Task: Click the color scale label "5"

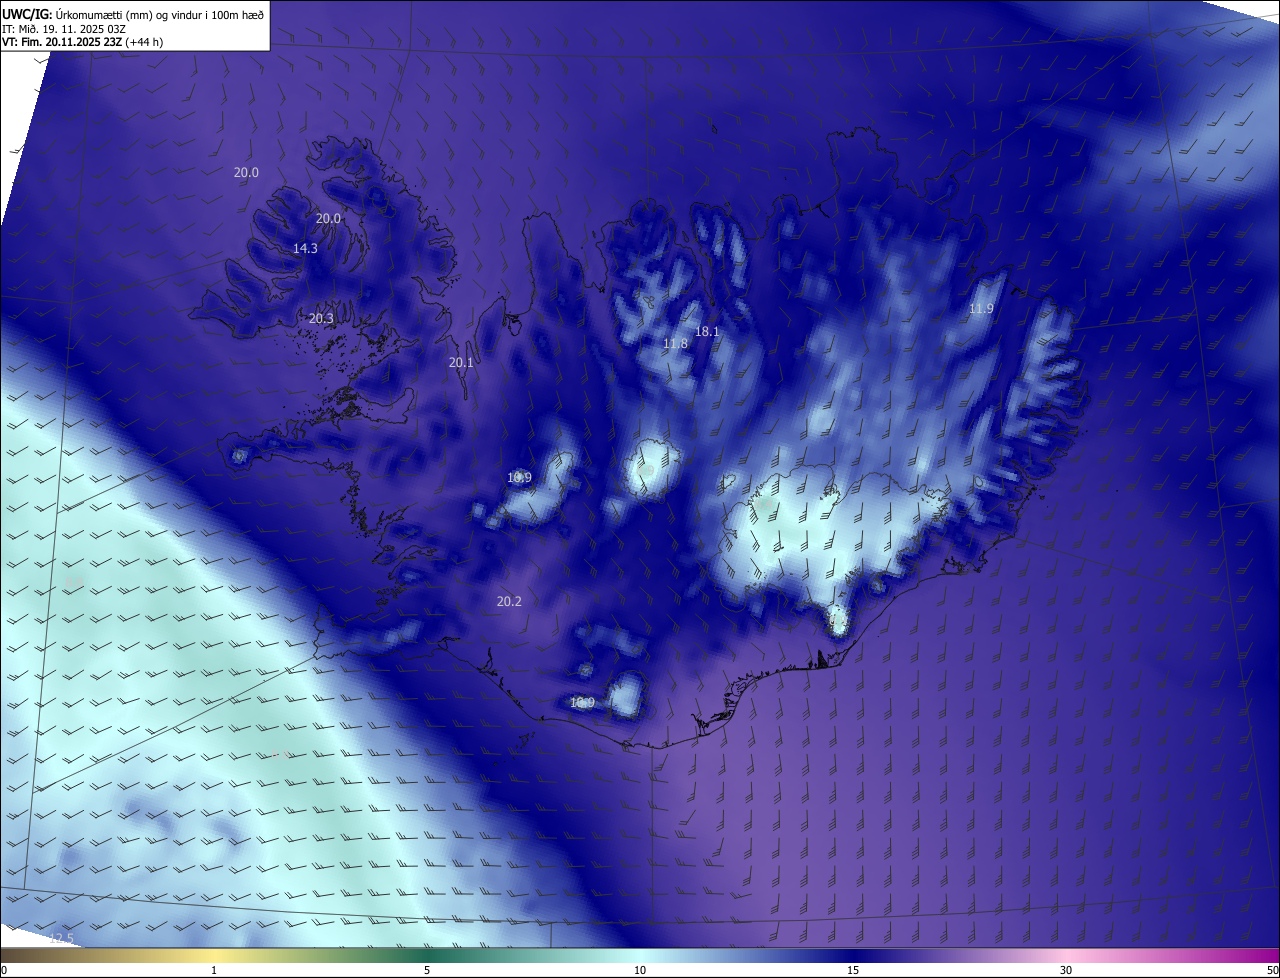Action: (427, 970)
